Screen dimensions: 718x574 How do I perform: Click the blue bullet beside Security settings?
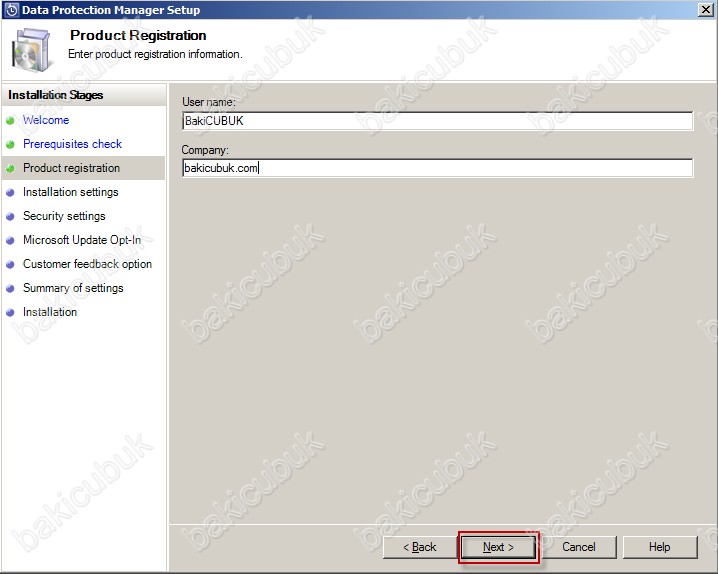pyautogui.click(x=11, y=217)
